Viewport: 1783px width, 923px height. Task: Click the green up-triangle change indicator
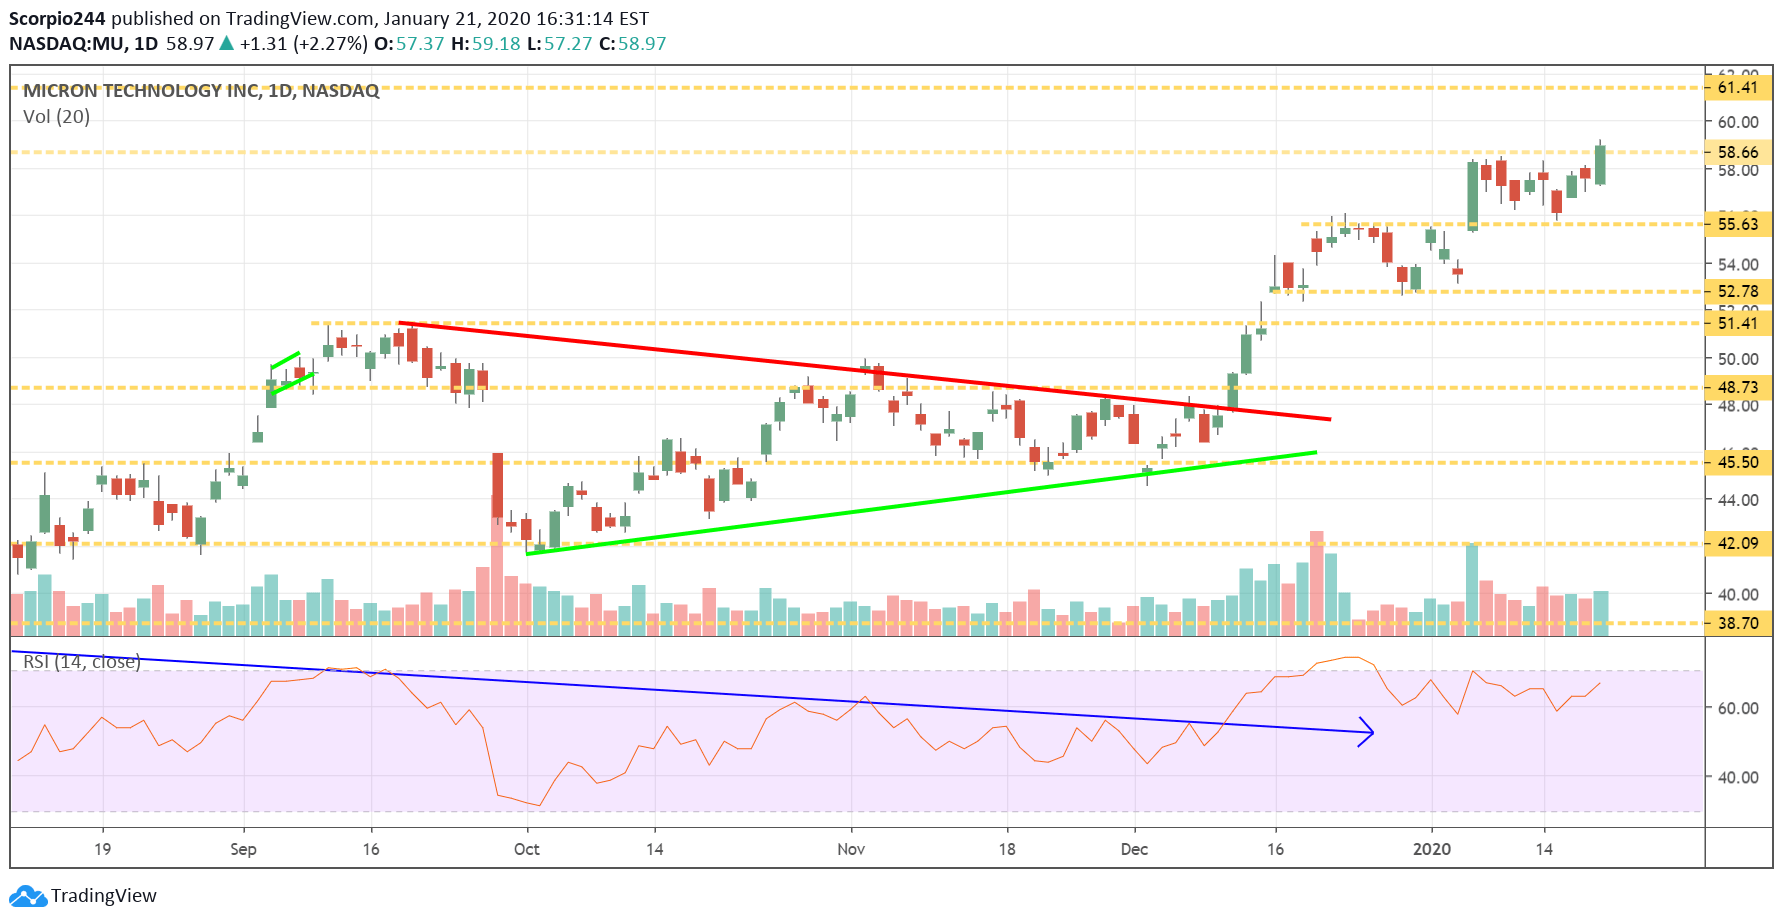click(x=227, y=43)
